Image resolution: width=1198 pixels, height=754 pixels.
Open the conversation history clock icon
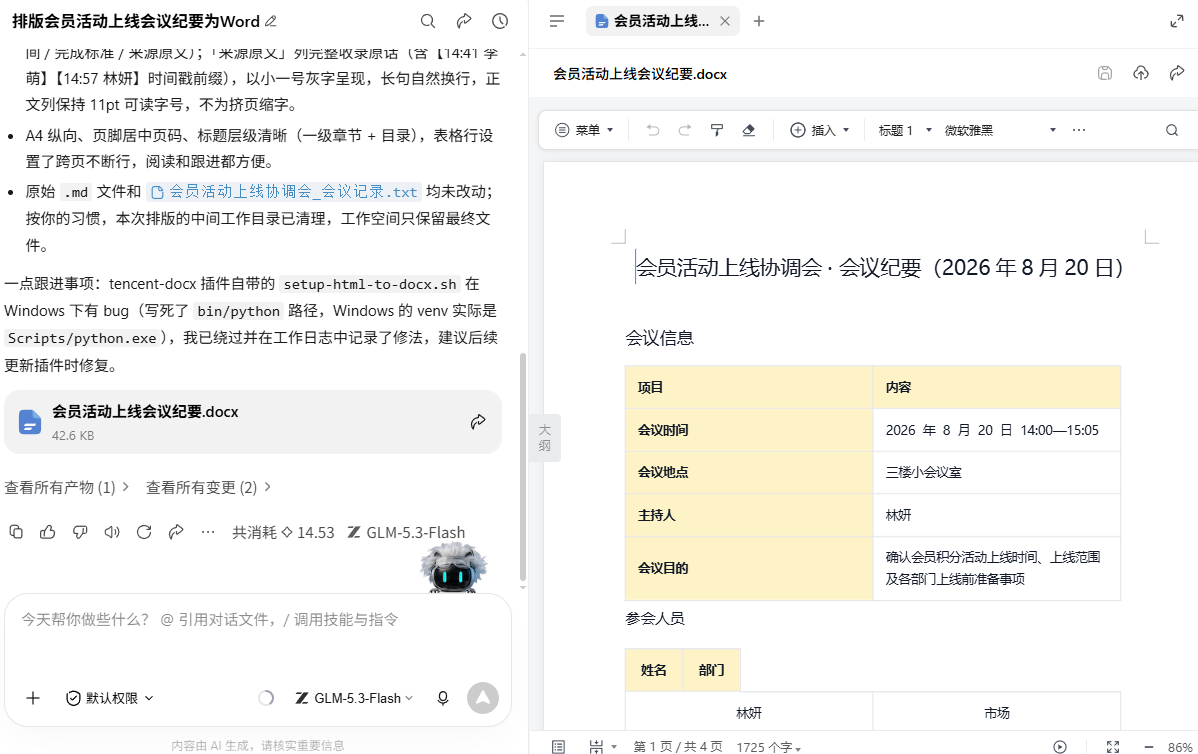[500, 21]
